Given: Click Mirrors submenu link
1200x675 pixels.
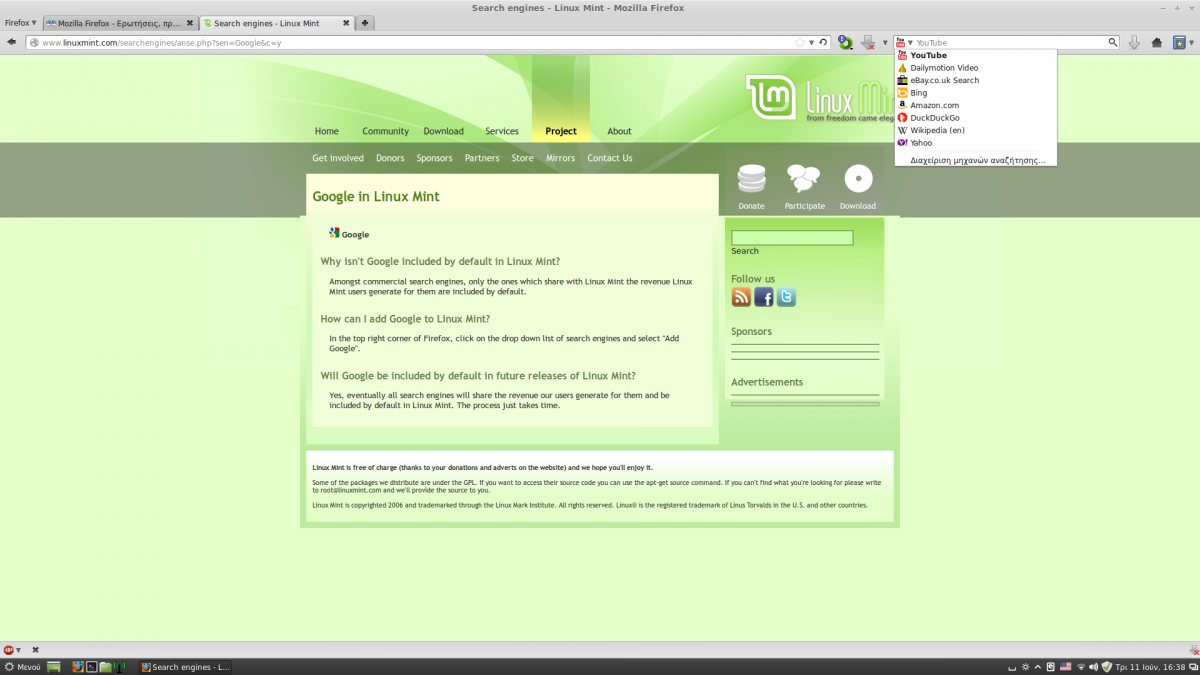Looking at the screenshot, I should (x=560, y=158).
